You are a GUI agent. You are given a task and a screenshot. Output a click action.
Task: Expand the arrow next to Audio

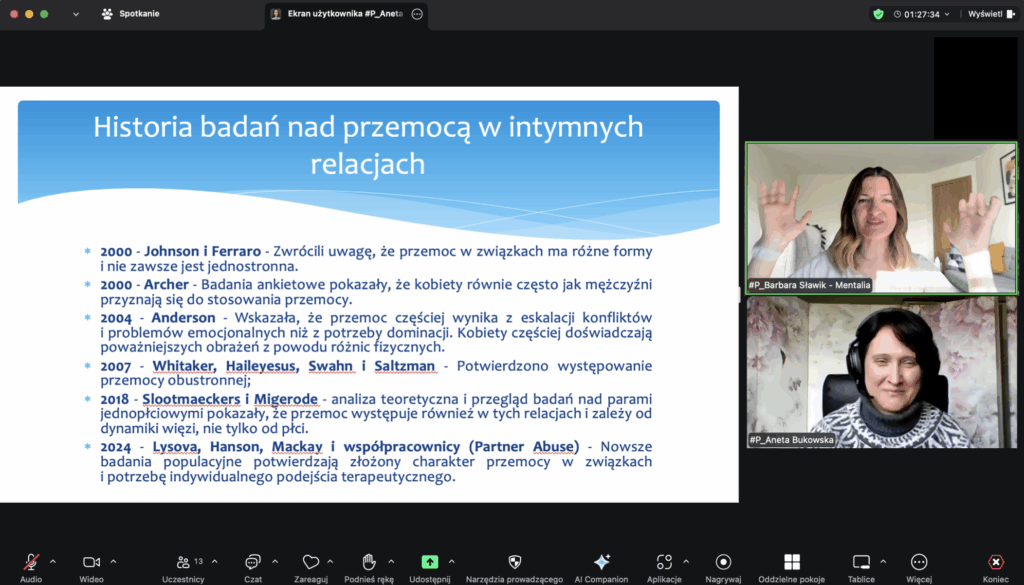pos(53,561)
